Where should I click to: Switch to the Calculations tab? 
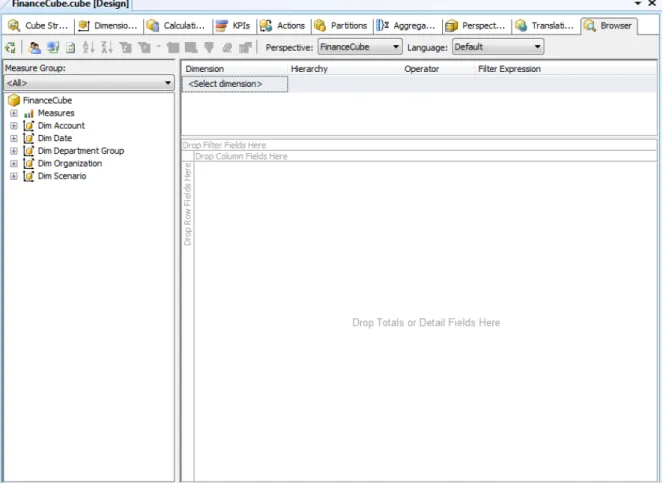[x=177, y=25]
